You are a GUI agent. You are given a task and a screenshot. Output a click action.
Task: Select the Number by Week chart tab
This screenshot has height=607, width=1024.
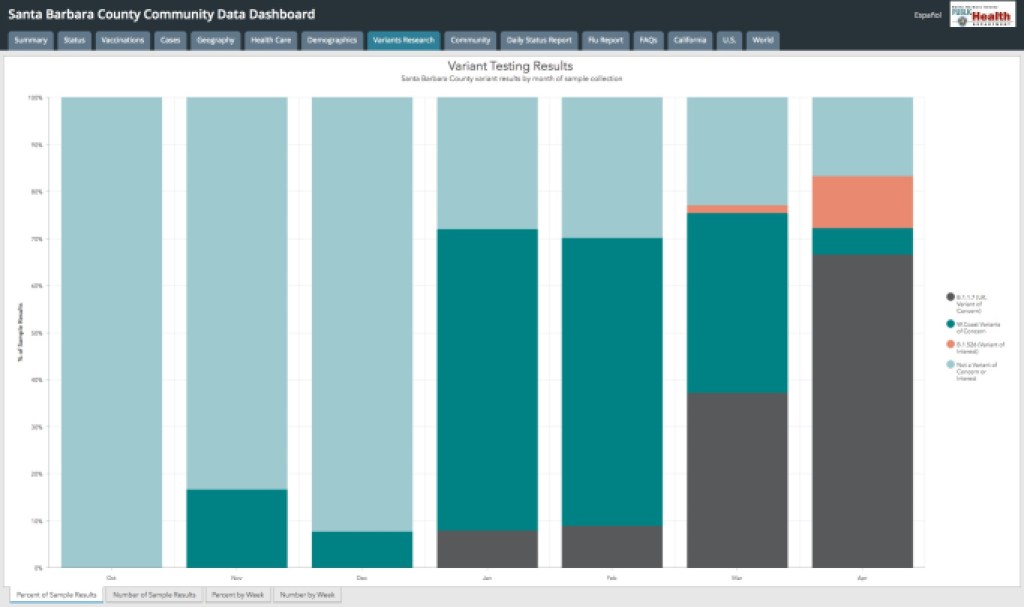(x=307, y=595)
